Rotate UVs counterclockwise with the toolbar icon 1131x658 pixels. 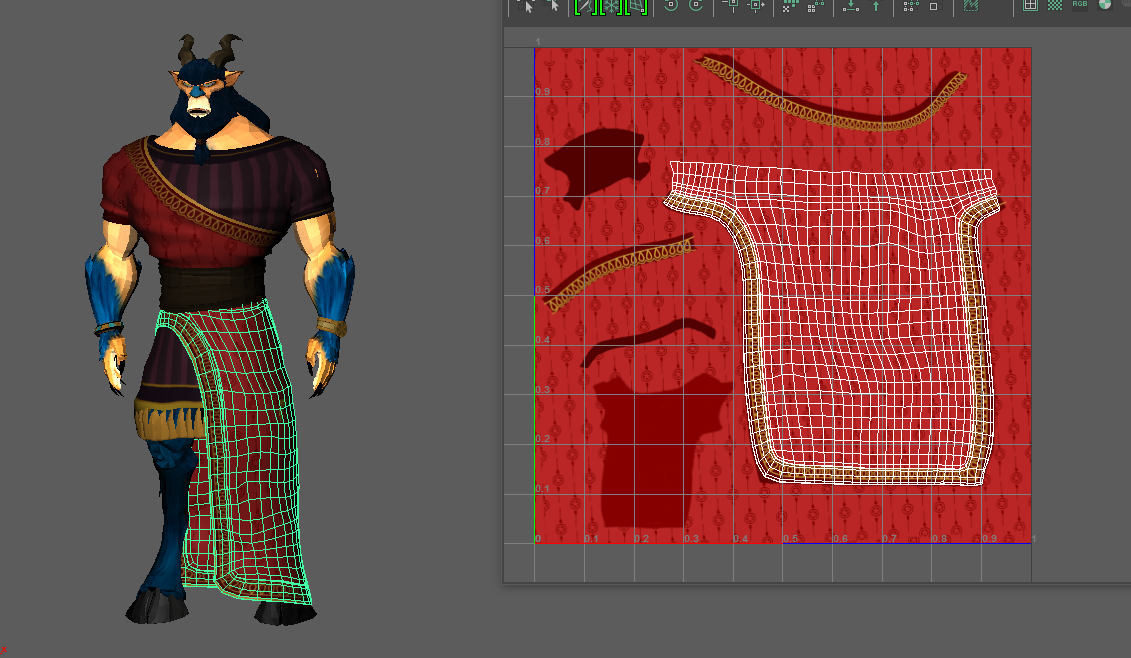pos(671,5)
